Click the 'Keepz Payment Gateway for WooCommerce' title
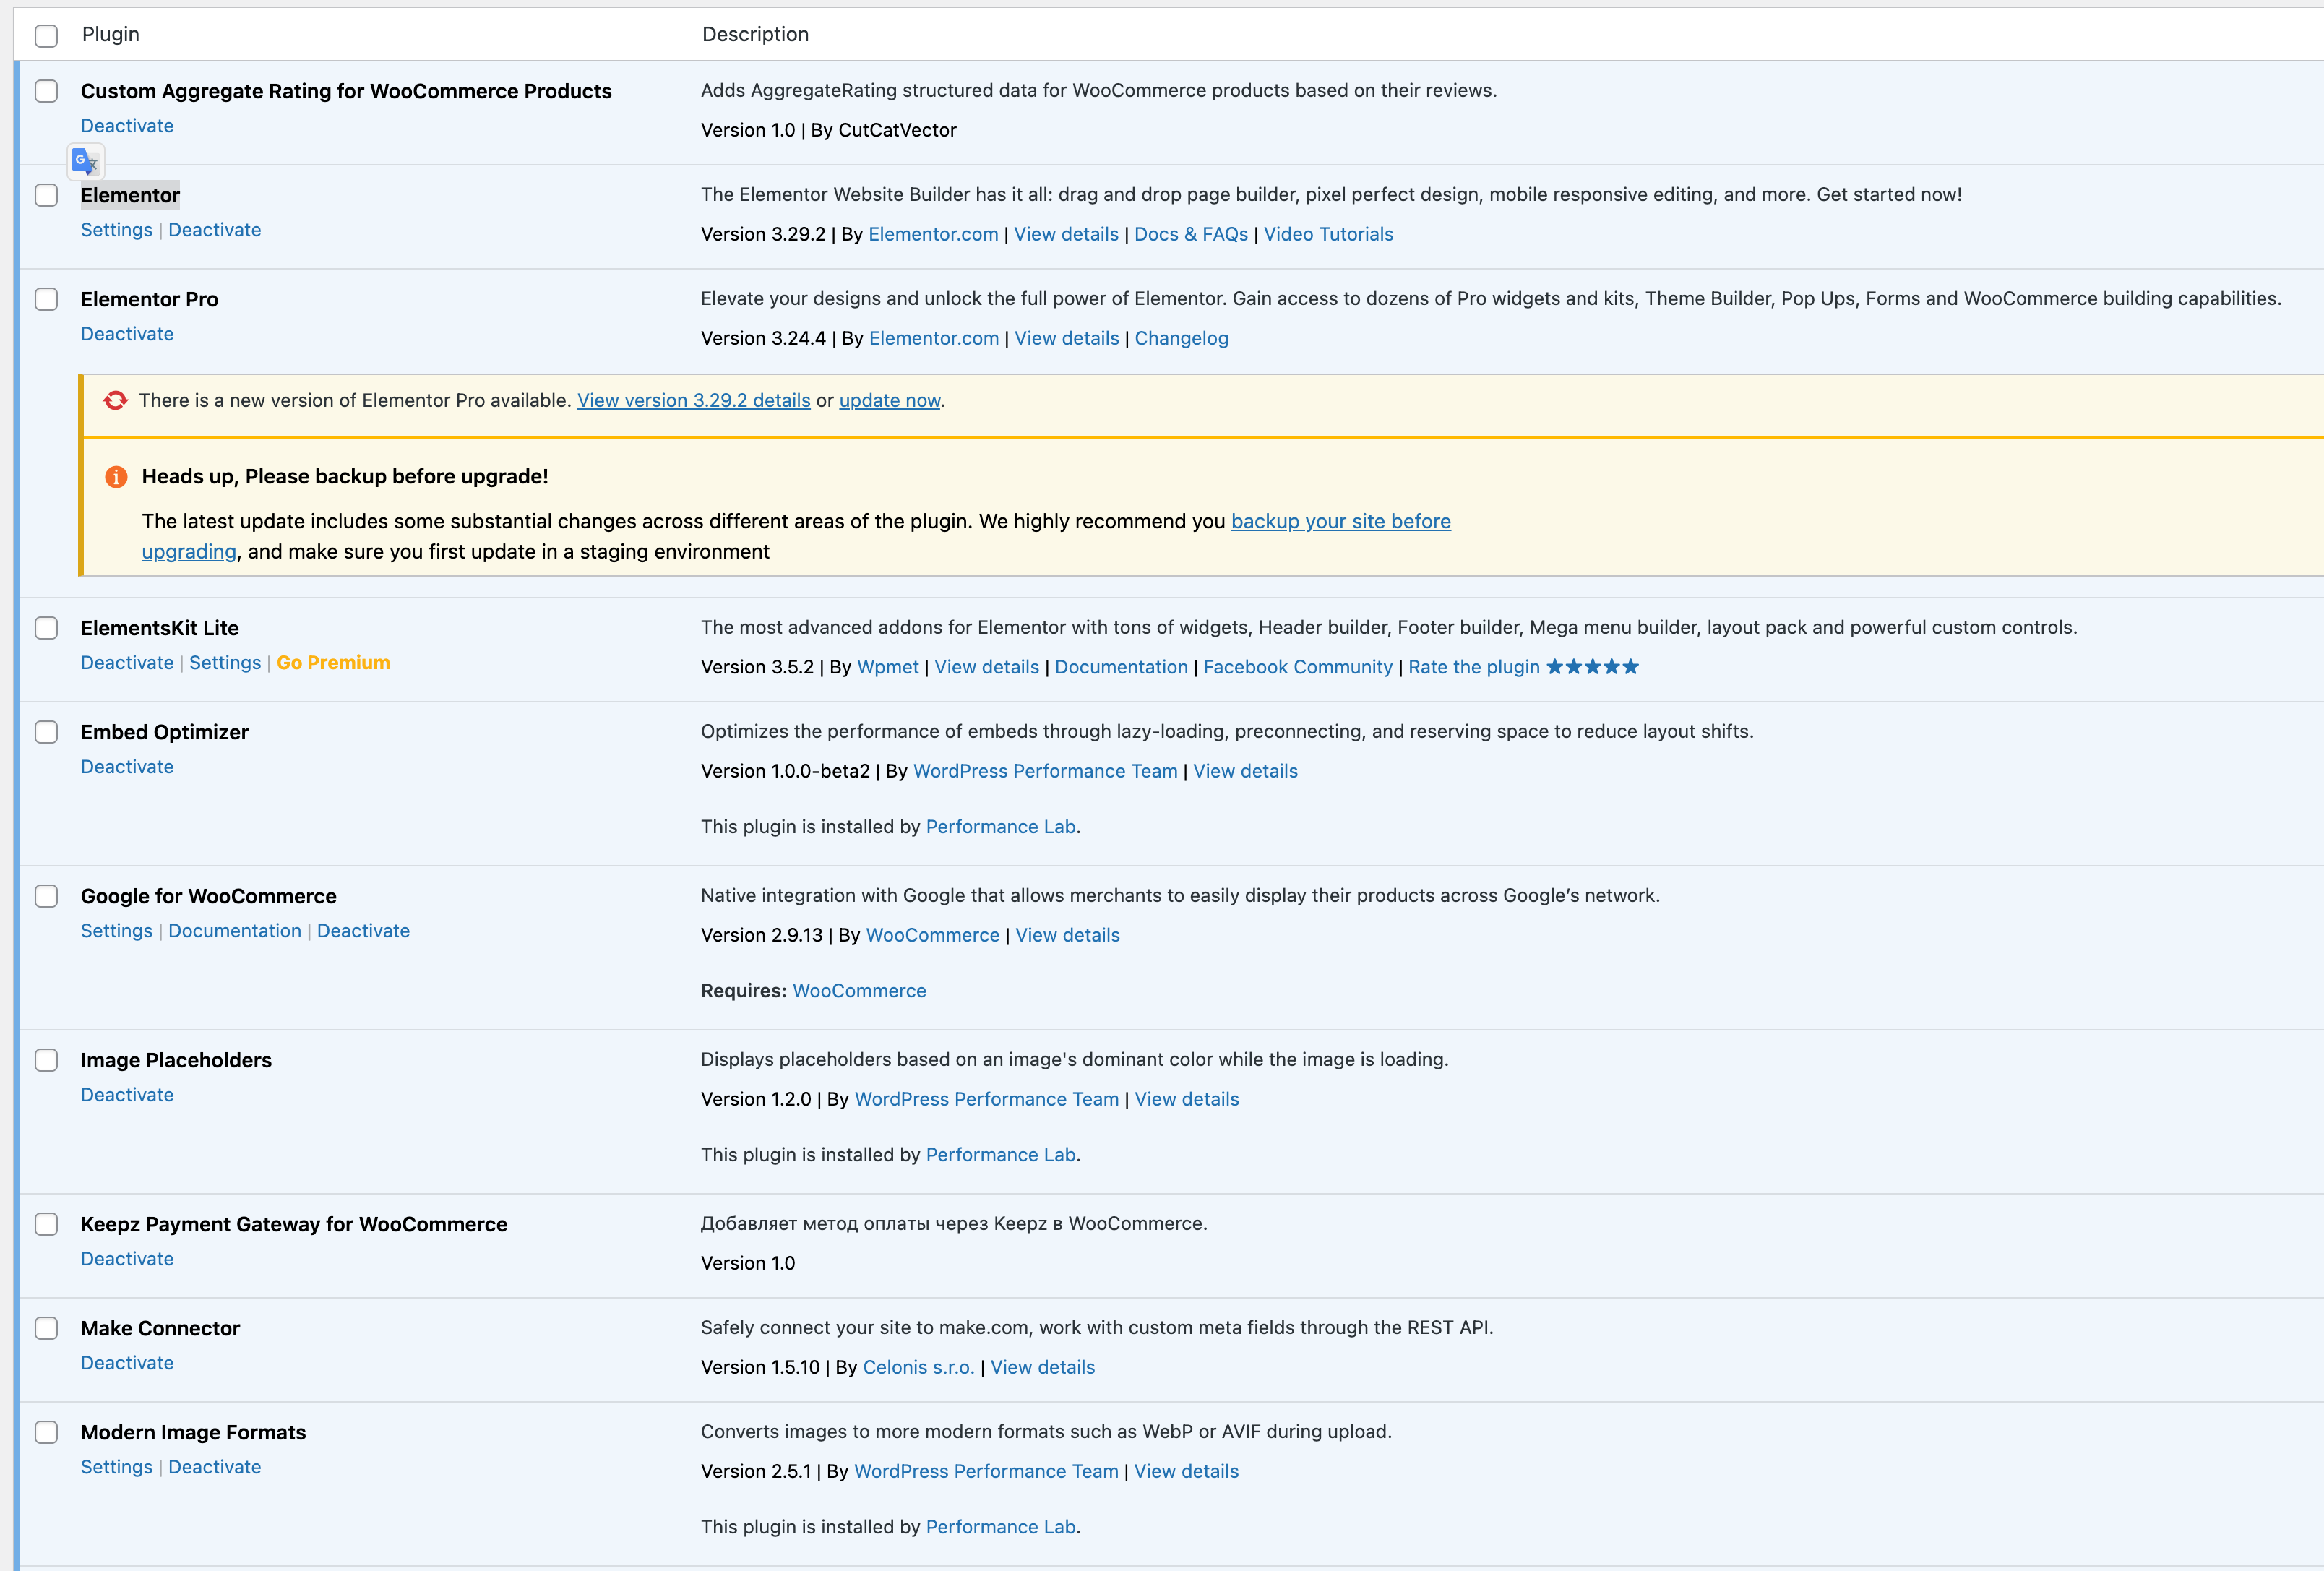Screen dimensions: 2324x1571 [294, 1224]
